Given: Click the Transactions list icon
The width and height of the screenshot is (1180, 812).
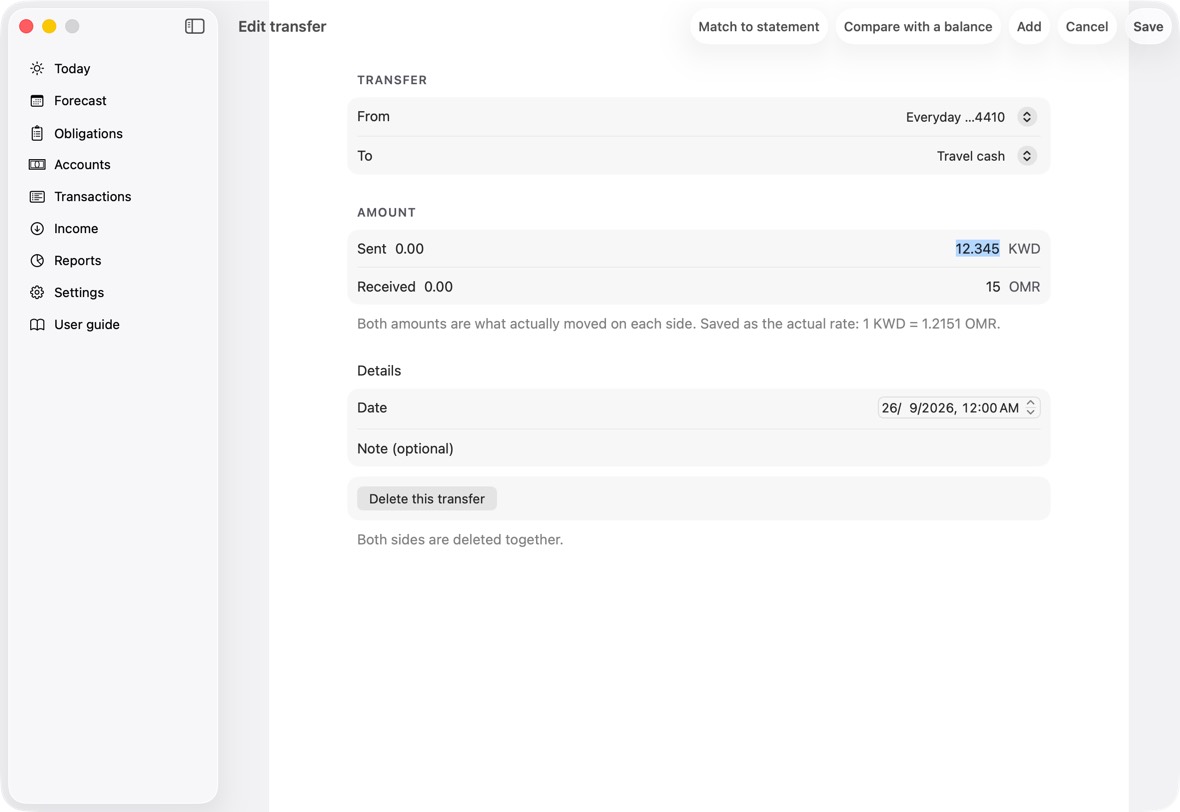Looking at the screenshot, I should tap(37, 196).
